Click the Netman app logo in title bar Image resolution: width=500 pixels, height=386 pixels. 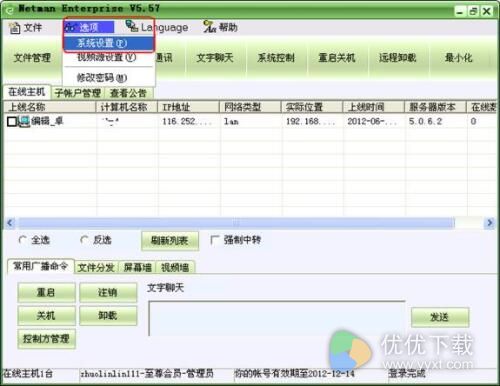[9, 9]
